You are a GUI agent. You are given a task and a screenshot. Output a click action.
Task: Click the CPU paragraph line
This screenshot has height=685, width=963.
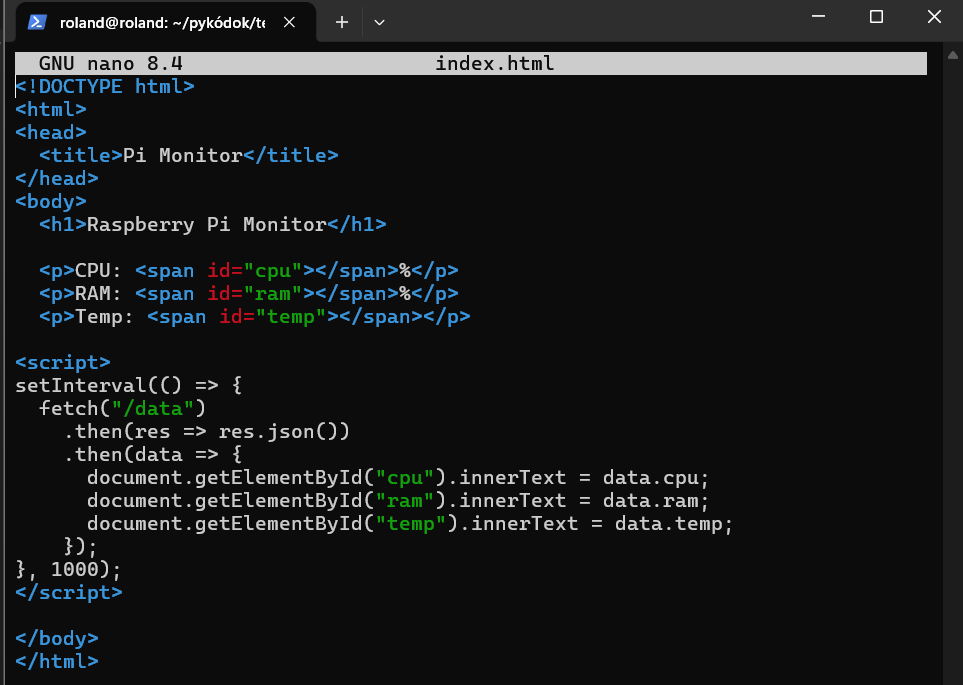tap(249, 271)
